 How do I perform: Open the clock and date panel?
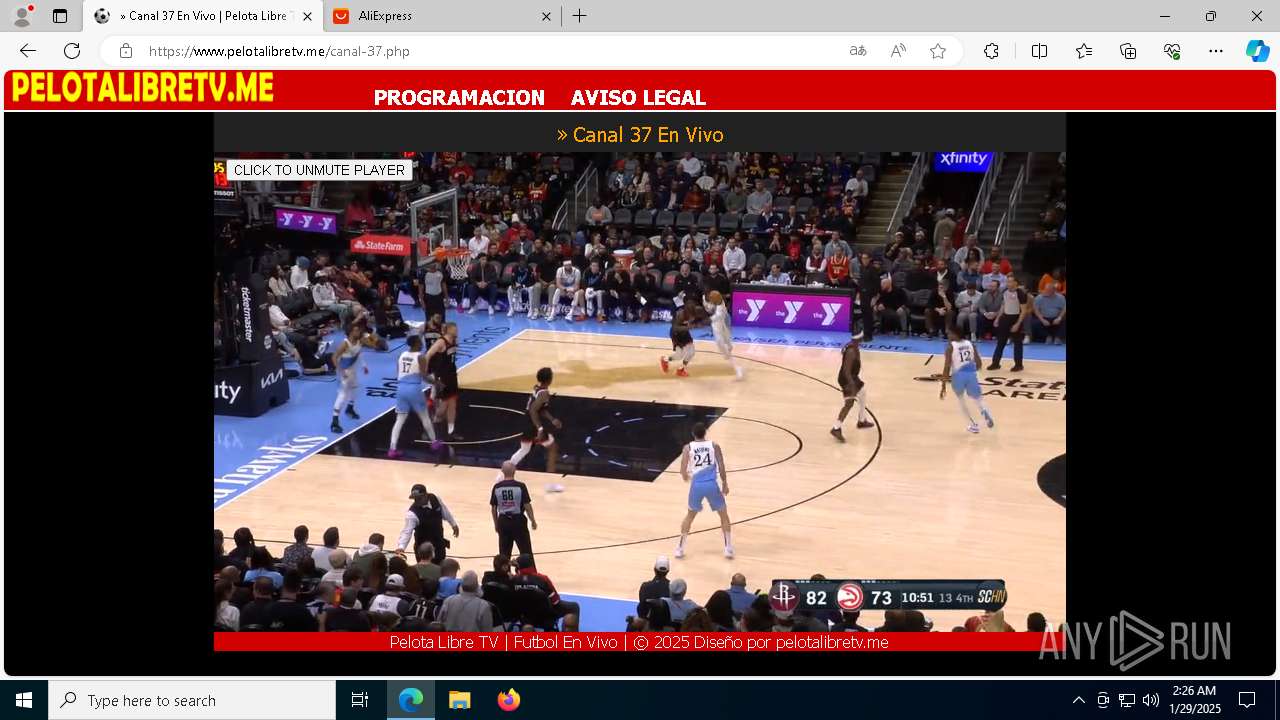[1195, 700]
